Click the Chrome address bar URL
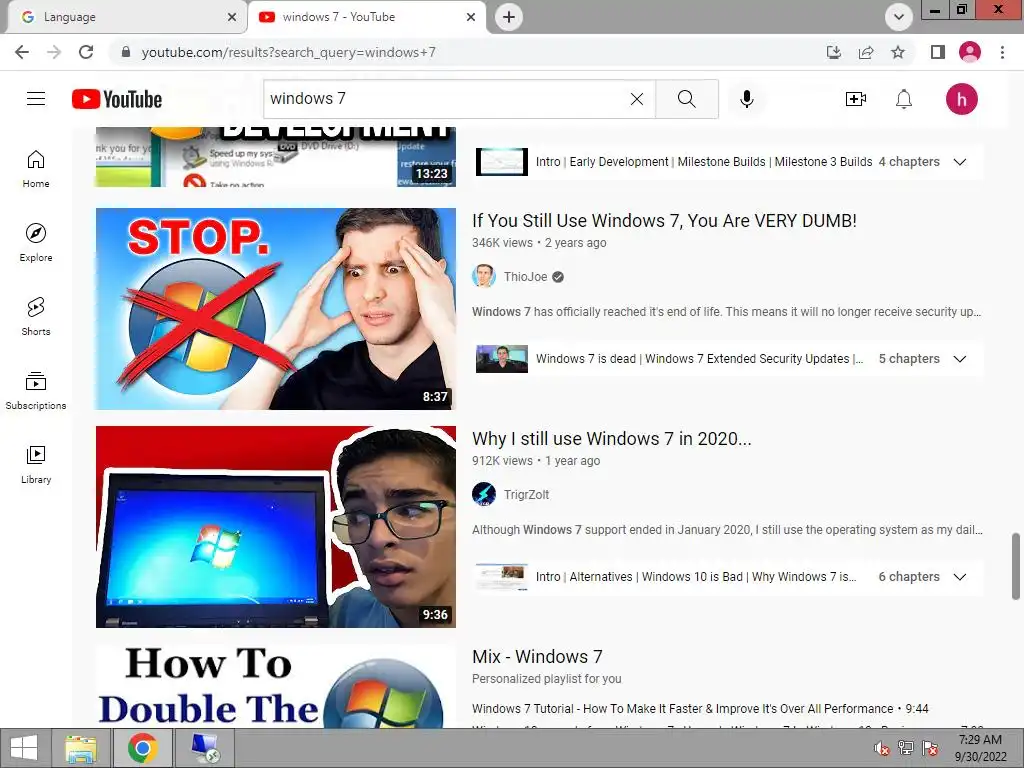Image resolution: width=1024 pixels, height=768 pixels. [x=289, y=52]
